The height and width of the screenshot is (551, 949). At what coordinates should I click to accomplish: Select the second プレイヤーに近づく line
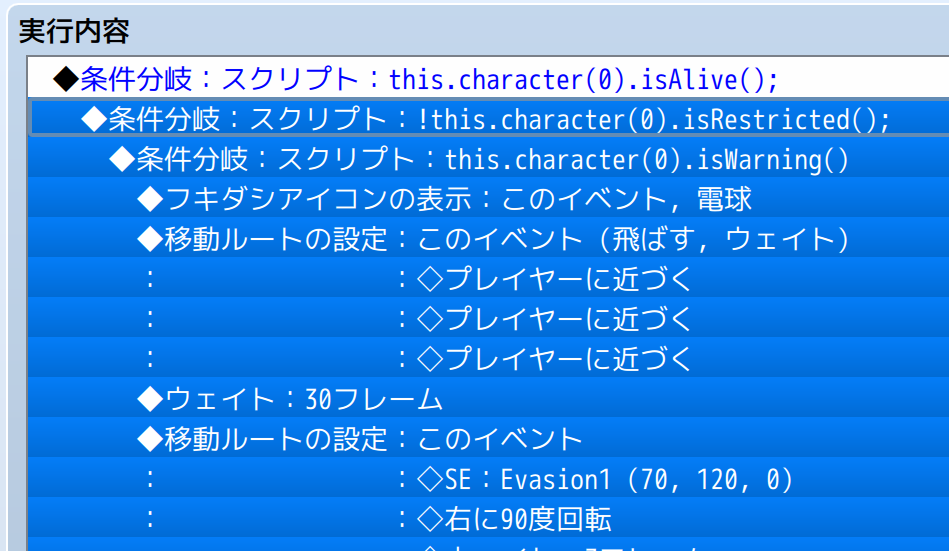[x=554, y=319]
